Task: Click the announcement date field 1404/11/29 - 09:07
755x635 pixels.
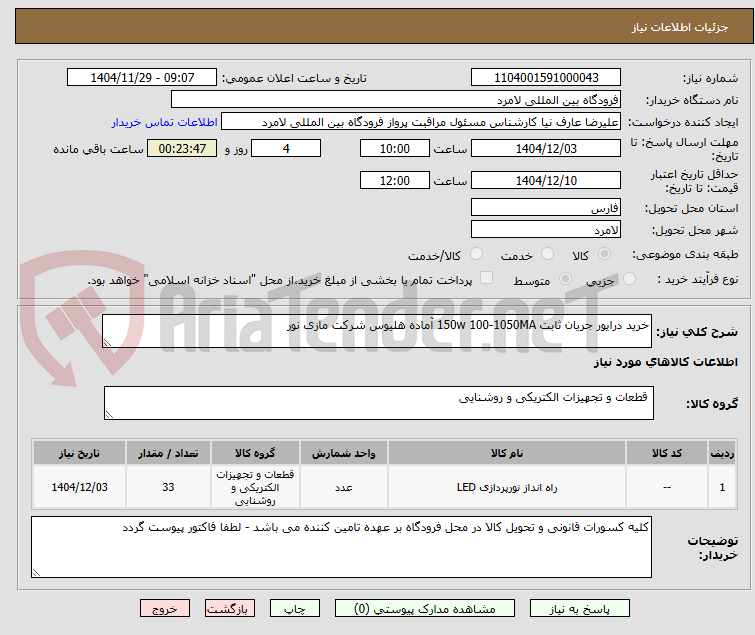Action: tap(142, 78)
